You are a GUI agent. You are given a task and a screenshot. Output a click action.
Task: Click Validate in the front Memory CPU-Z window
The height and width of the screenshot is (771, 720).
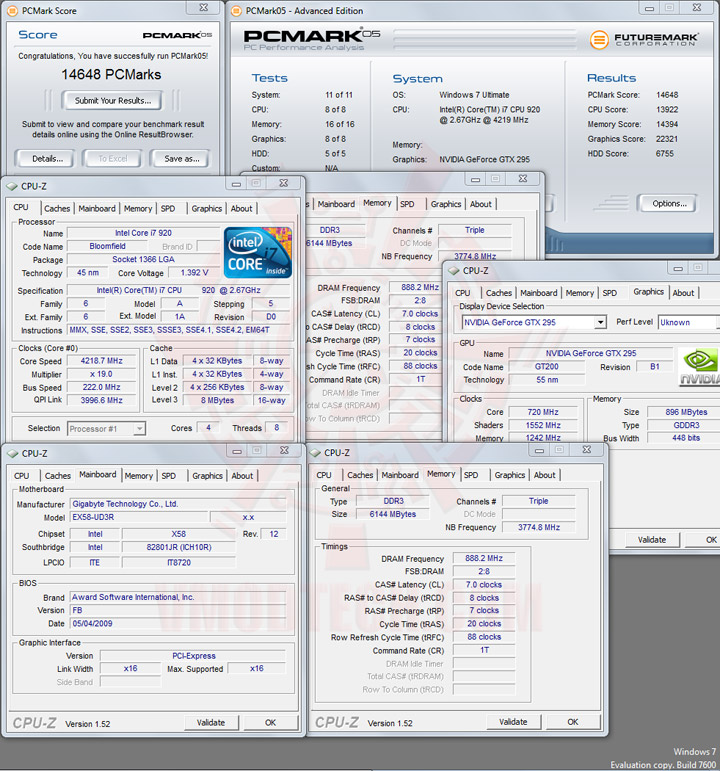pos(513,722)
